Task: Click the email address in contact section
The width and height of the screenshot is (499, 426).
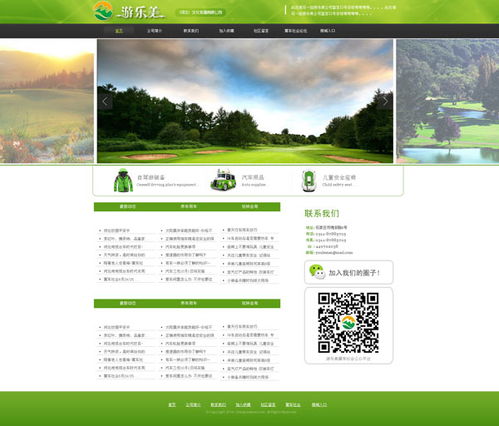Action: pos(333,252)
